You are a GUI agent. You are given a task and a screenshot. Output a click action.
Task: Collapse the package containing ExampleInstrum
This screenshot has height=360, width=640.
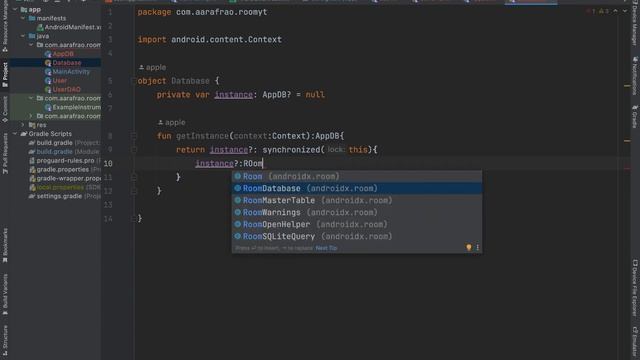pyautogui.click(x=31, y=98)
